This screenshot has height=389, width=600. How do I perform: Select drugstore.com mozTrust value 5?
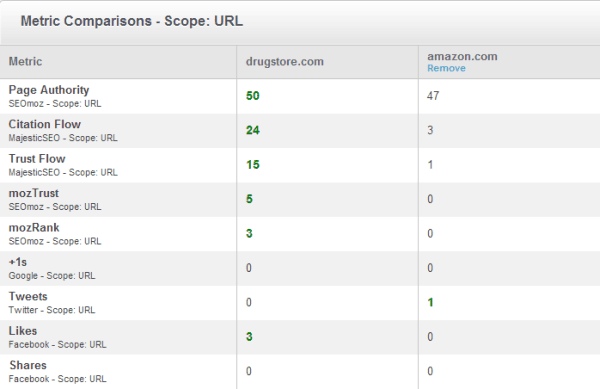(x=249, y=199)
